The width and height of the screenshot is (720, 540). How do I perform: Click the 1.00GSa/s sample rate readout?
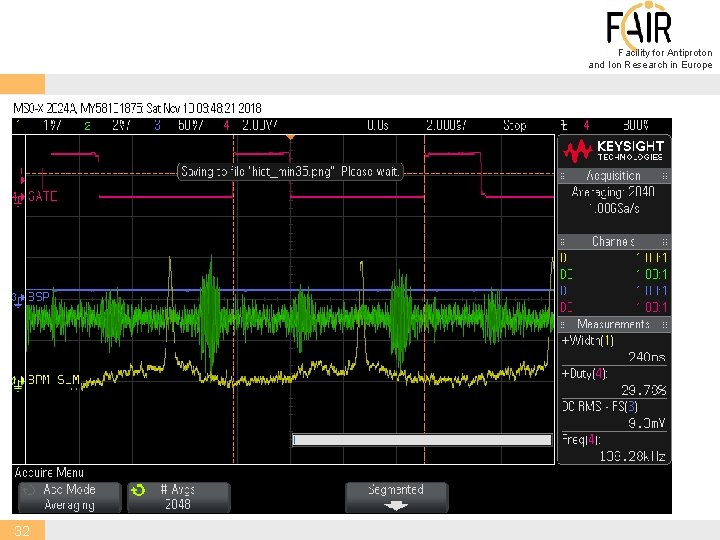(614, 208)
